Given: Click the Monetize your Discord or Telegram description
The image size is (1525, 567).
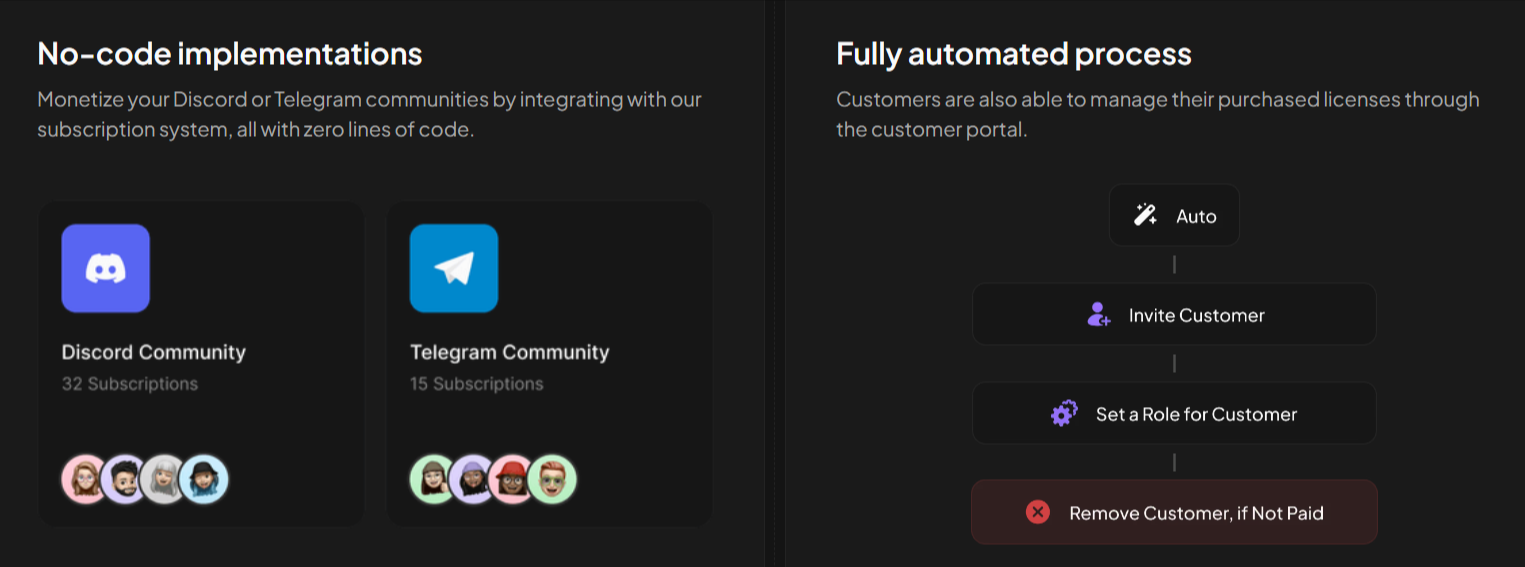Looking at the screenshot, I should coord(369,115).
